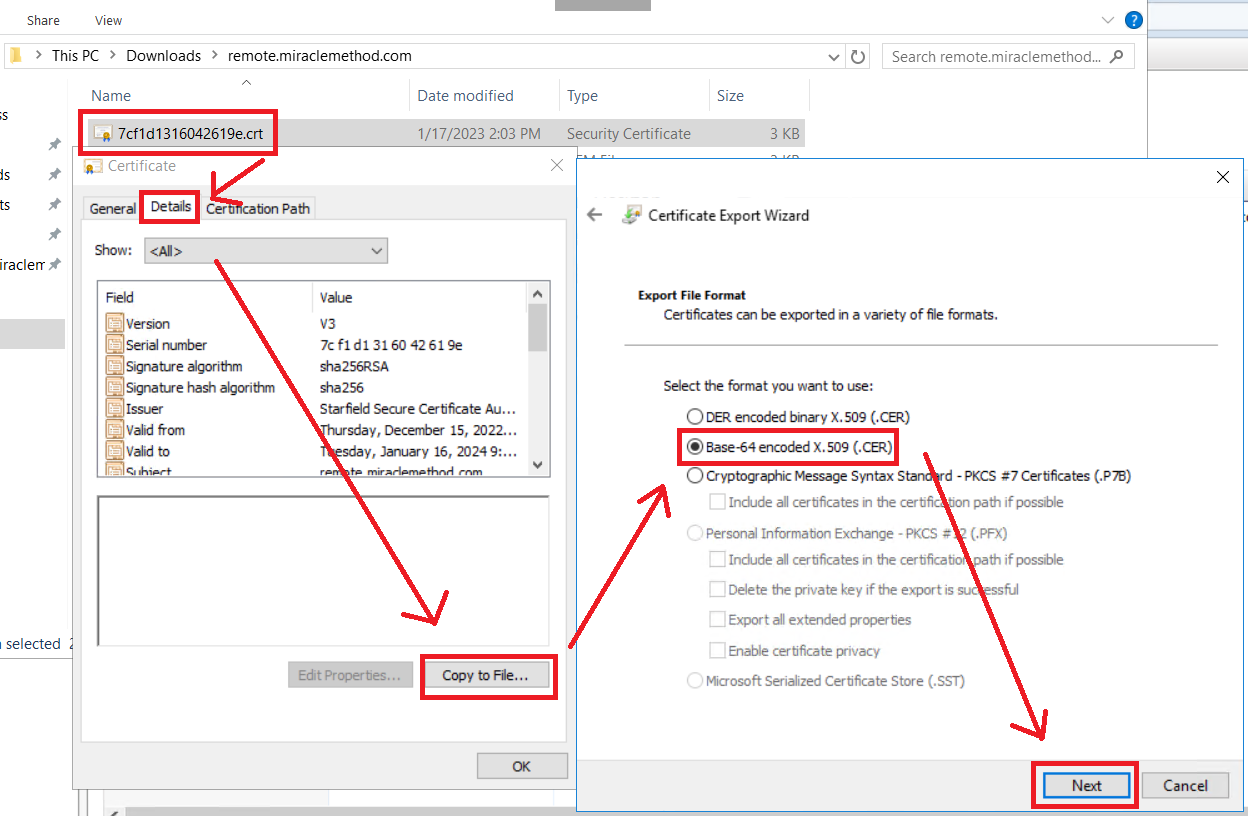Click the field list scrollbar down arrow

click(538, 465)
